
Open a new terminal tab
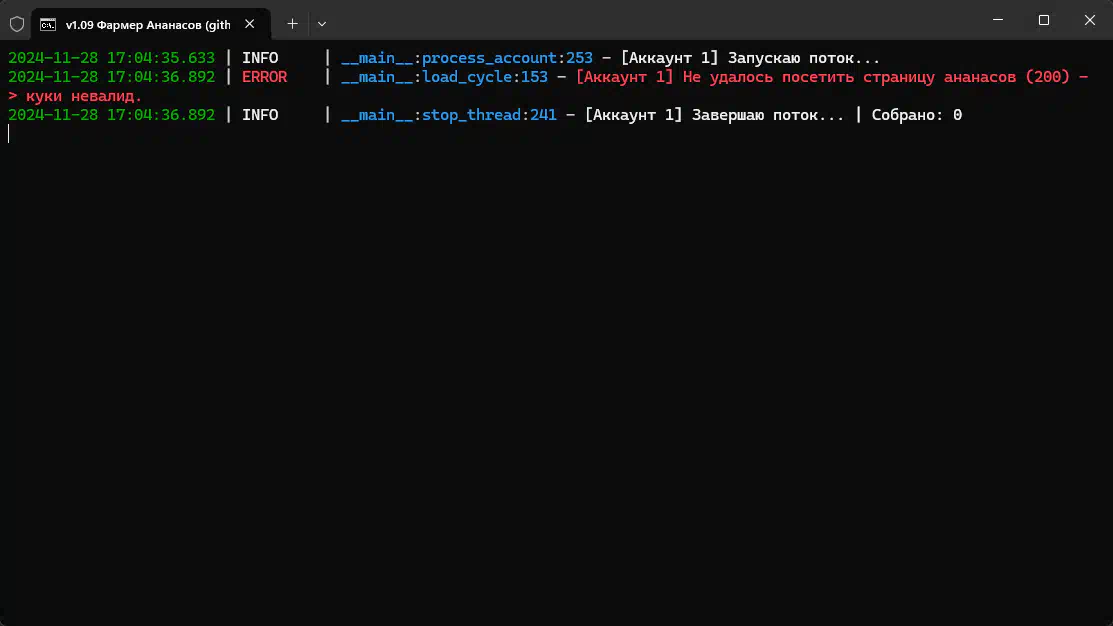pos(292,24)
